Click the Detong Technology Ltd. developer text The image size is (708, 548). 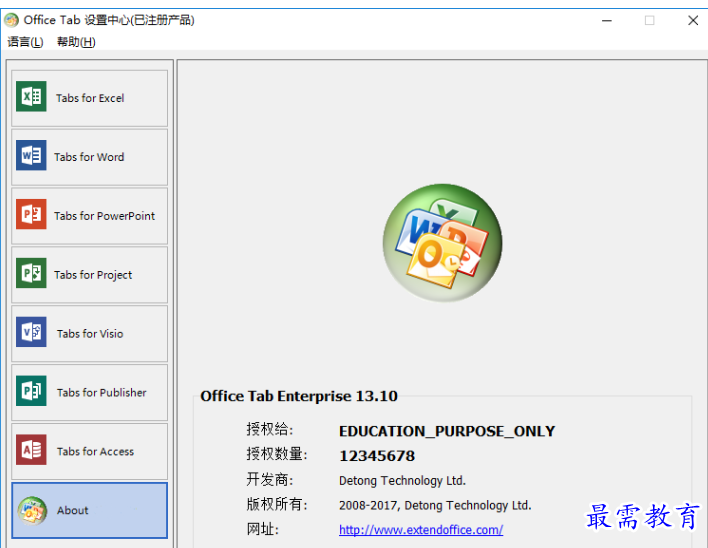pyautogui.click(x=402, y=481)
